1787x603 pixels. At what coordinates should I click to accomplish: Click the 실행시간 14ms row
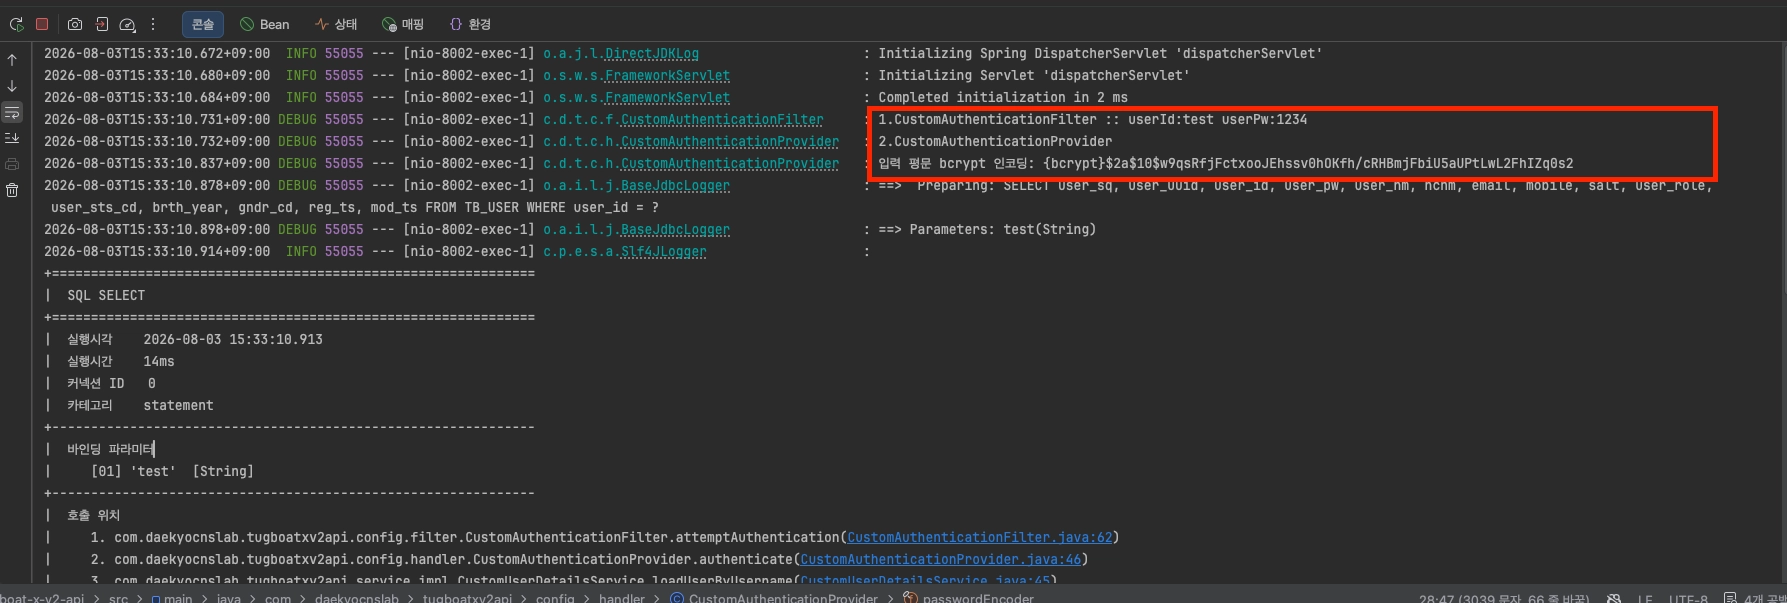click(121, 362)
